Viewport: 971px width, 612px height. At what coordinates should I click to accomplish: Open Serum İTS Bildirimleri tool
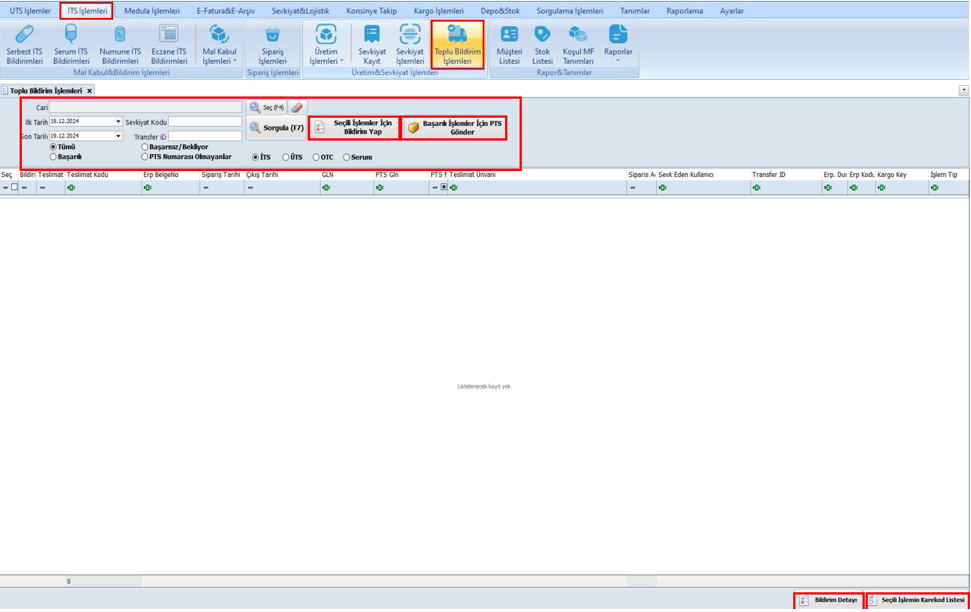(71, 45)
